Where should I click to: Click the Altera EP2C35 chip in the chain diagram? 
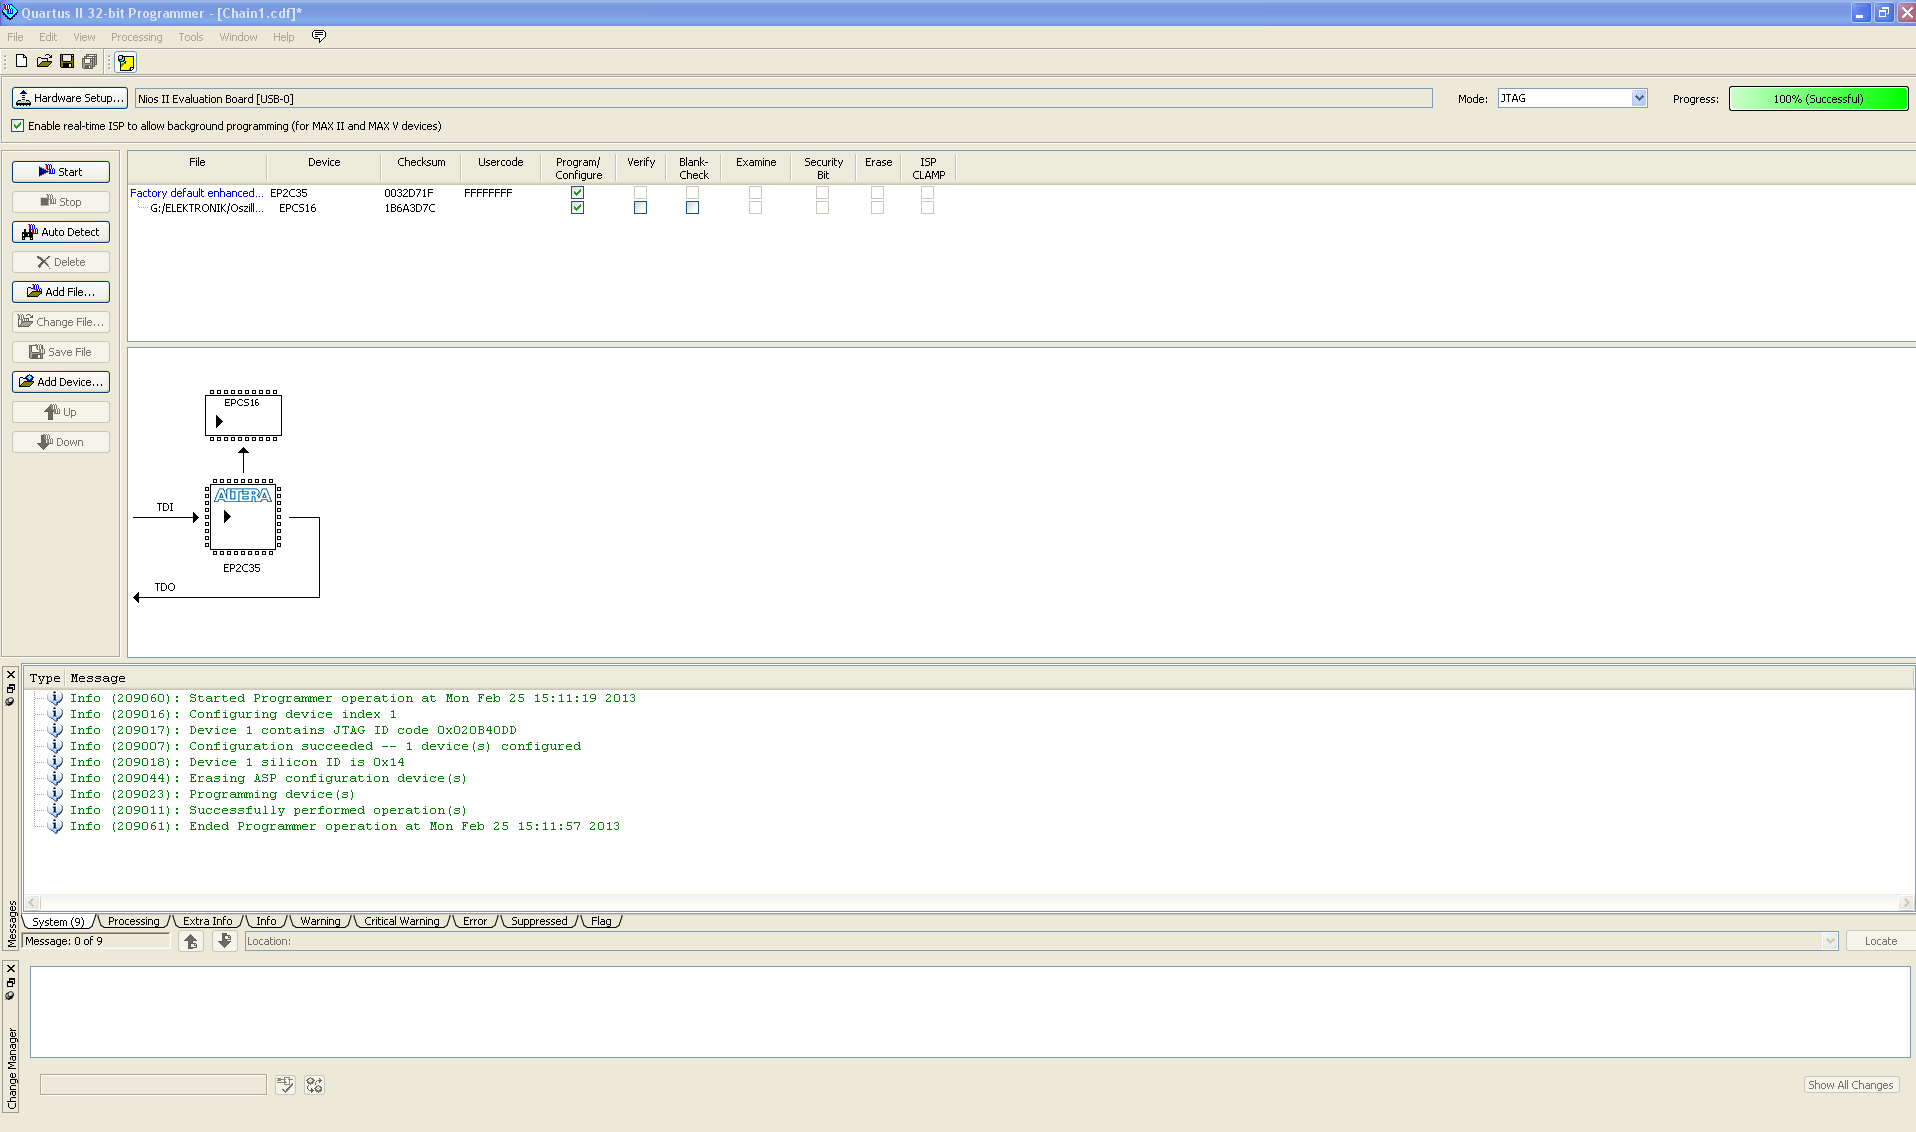pyautogui.click(x=243, y=517)
